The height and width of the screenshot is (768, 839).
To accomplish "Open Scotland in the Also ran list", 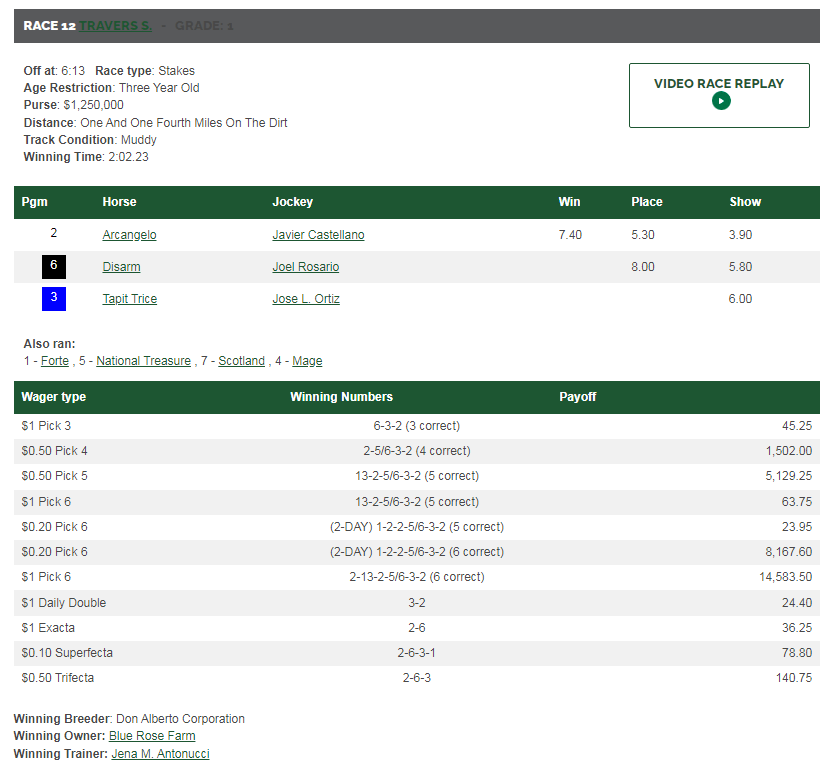I will pos(241,361).
